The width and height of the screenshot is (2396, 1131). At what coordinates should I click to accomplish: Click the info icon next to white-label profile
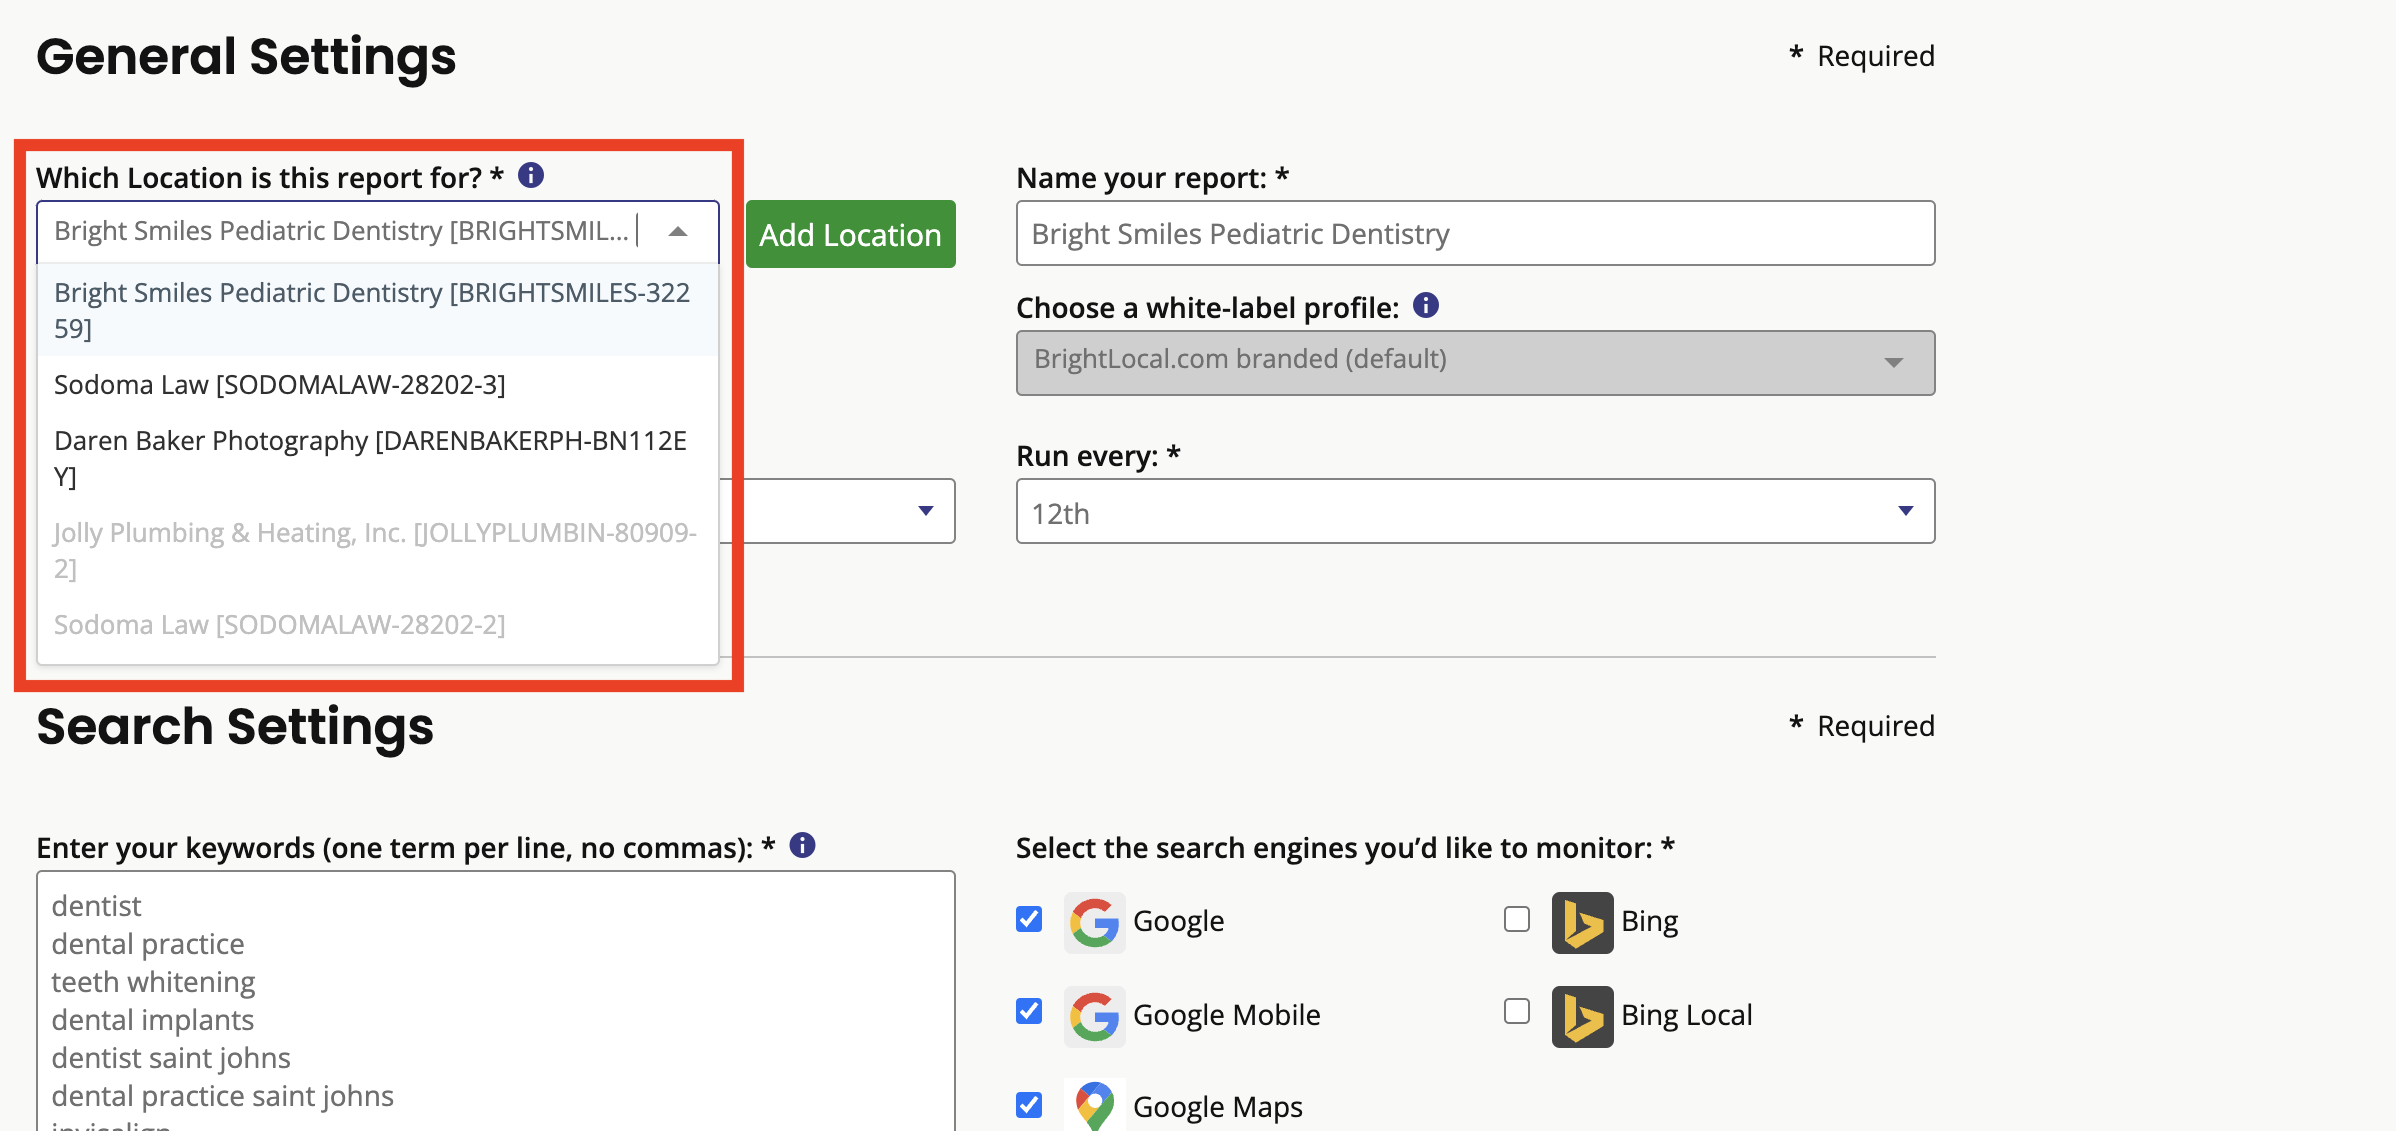tap(1426, 305)
